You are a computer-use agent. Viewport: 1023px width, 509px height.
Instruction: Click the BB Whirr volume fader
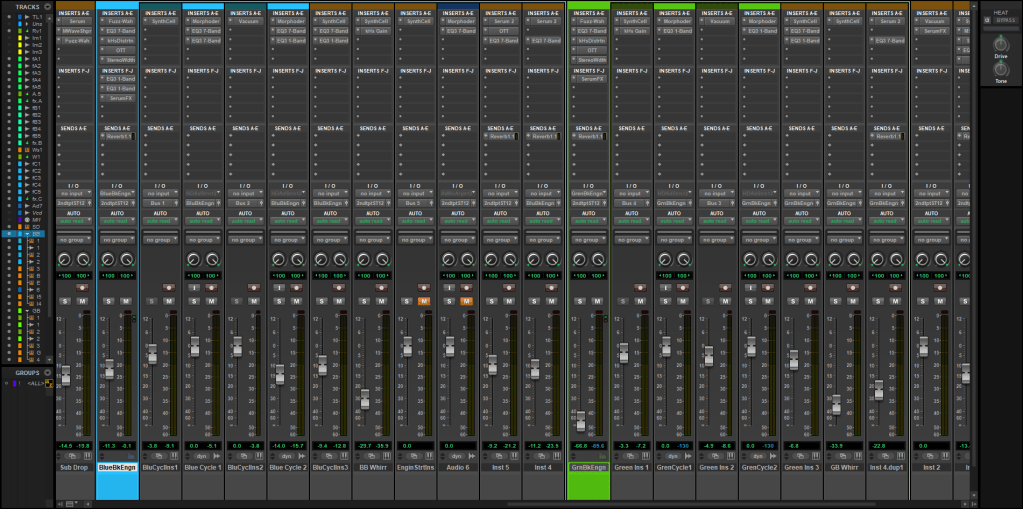pos(364,398)
